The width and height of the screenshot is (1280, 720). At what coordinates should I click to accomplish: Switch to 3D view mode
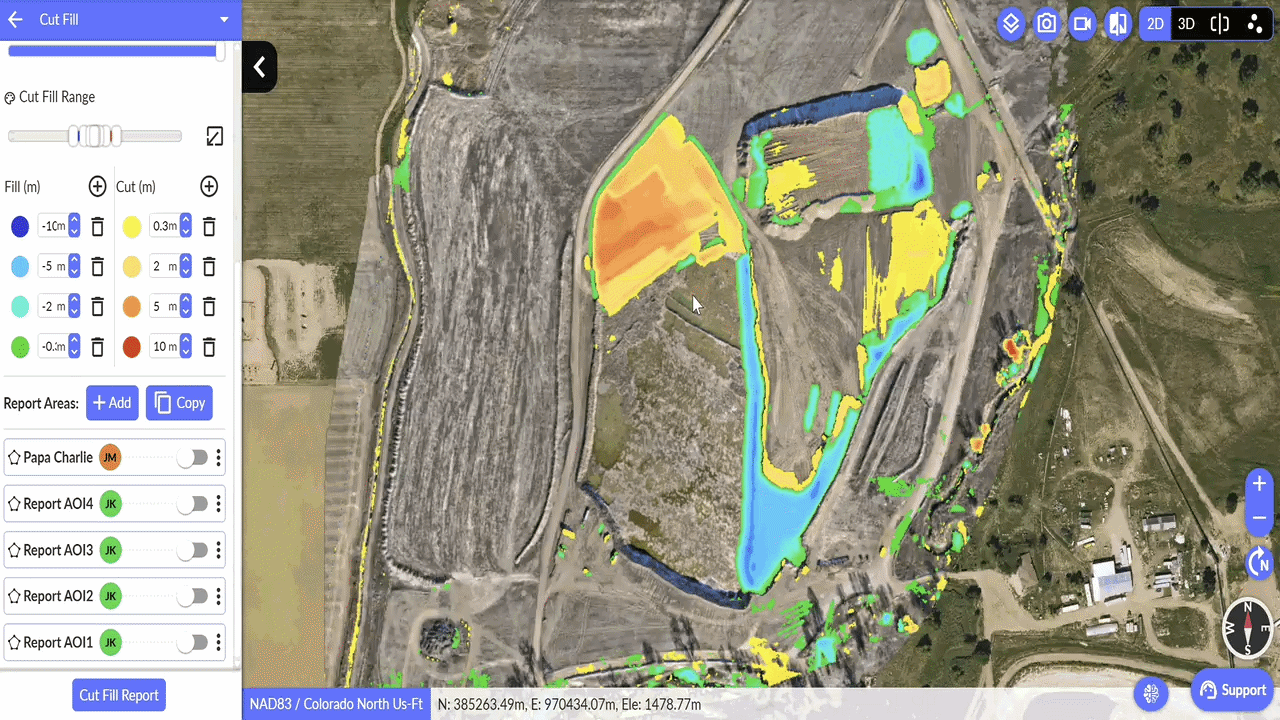(1186, 24)
